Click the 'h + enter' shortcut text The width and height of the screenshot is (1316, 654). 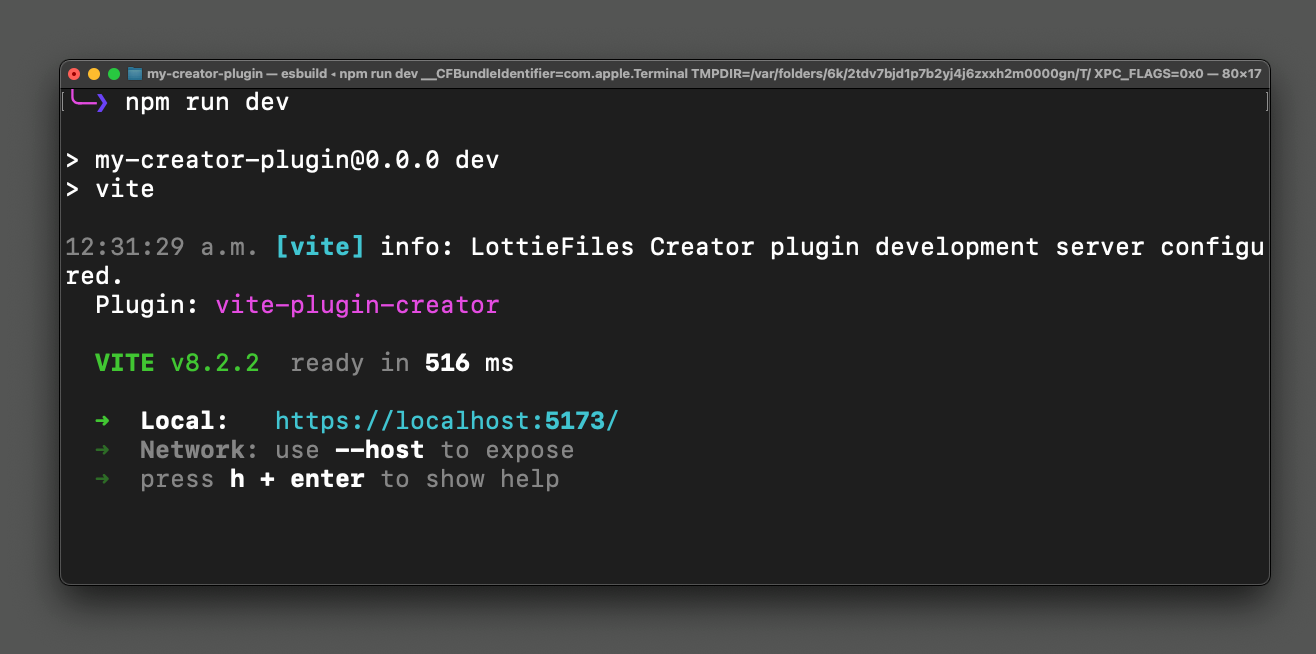(x=297, y=479)
